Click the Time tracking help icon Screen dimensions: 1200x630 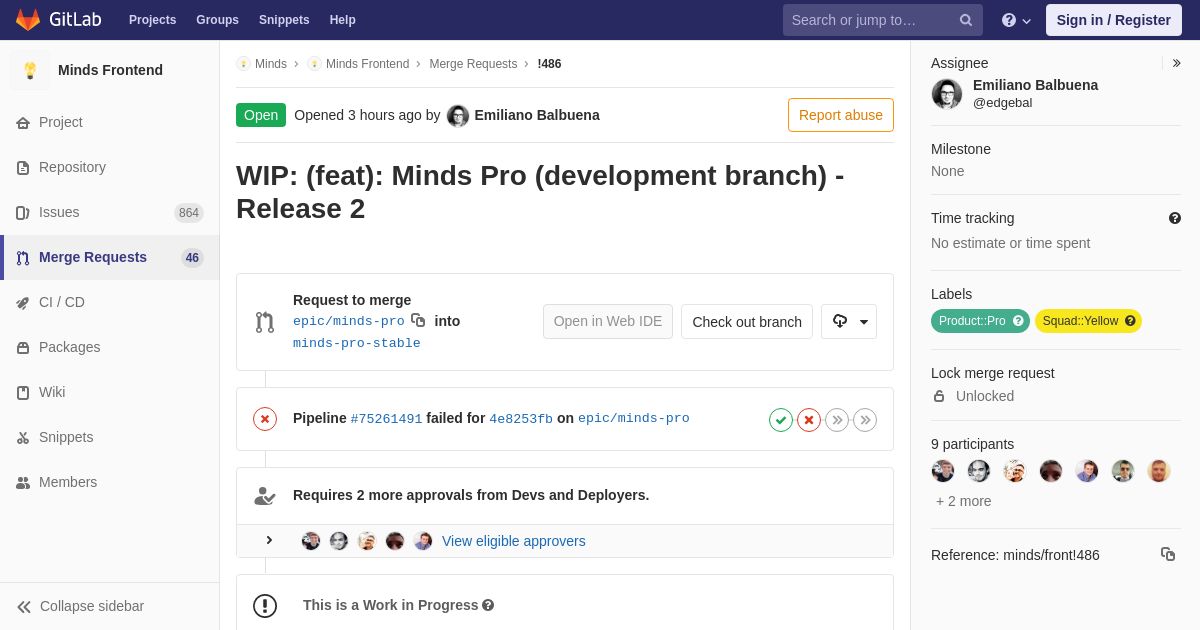(x=1175, y=218)
